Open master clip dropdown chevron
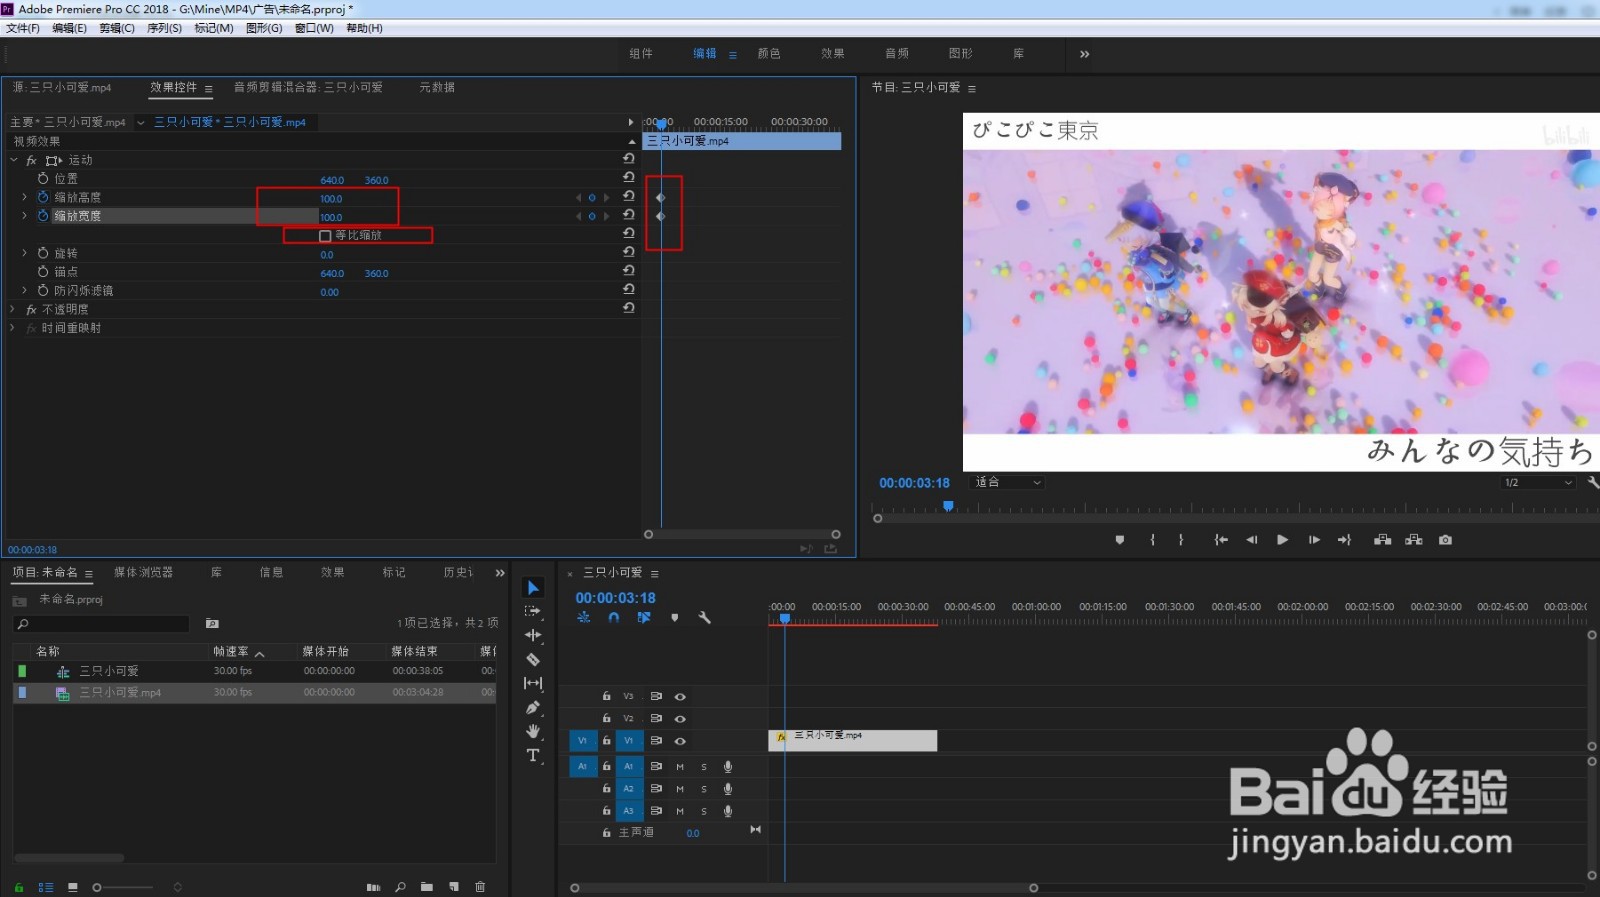Image resolution: width=1600 pixels, height=897 pixels. (x=141, y=122)
